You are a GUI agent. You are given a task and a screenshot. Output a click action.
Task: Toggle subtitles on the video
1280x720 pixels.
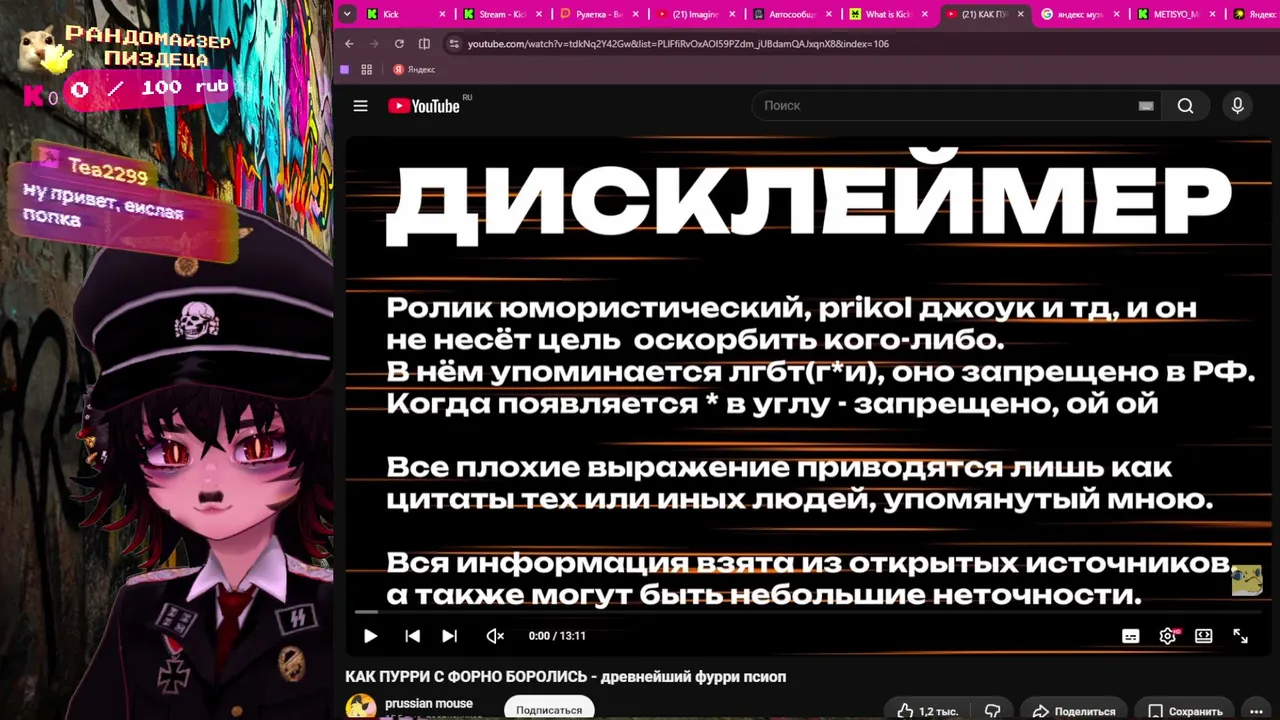click(1131, 636)
